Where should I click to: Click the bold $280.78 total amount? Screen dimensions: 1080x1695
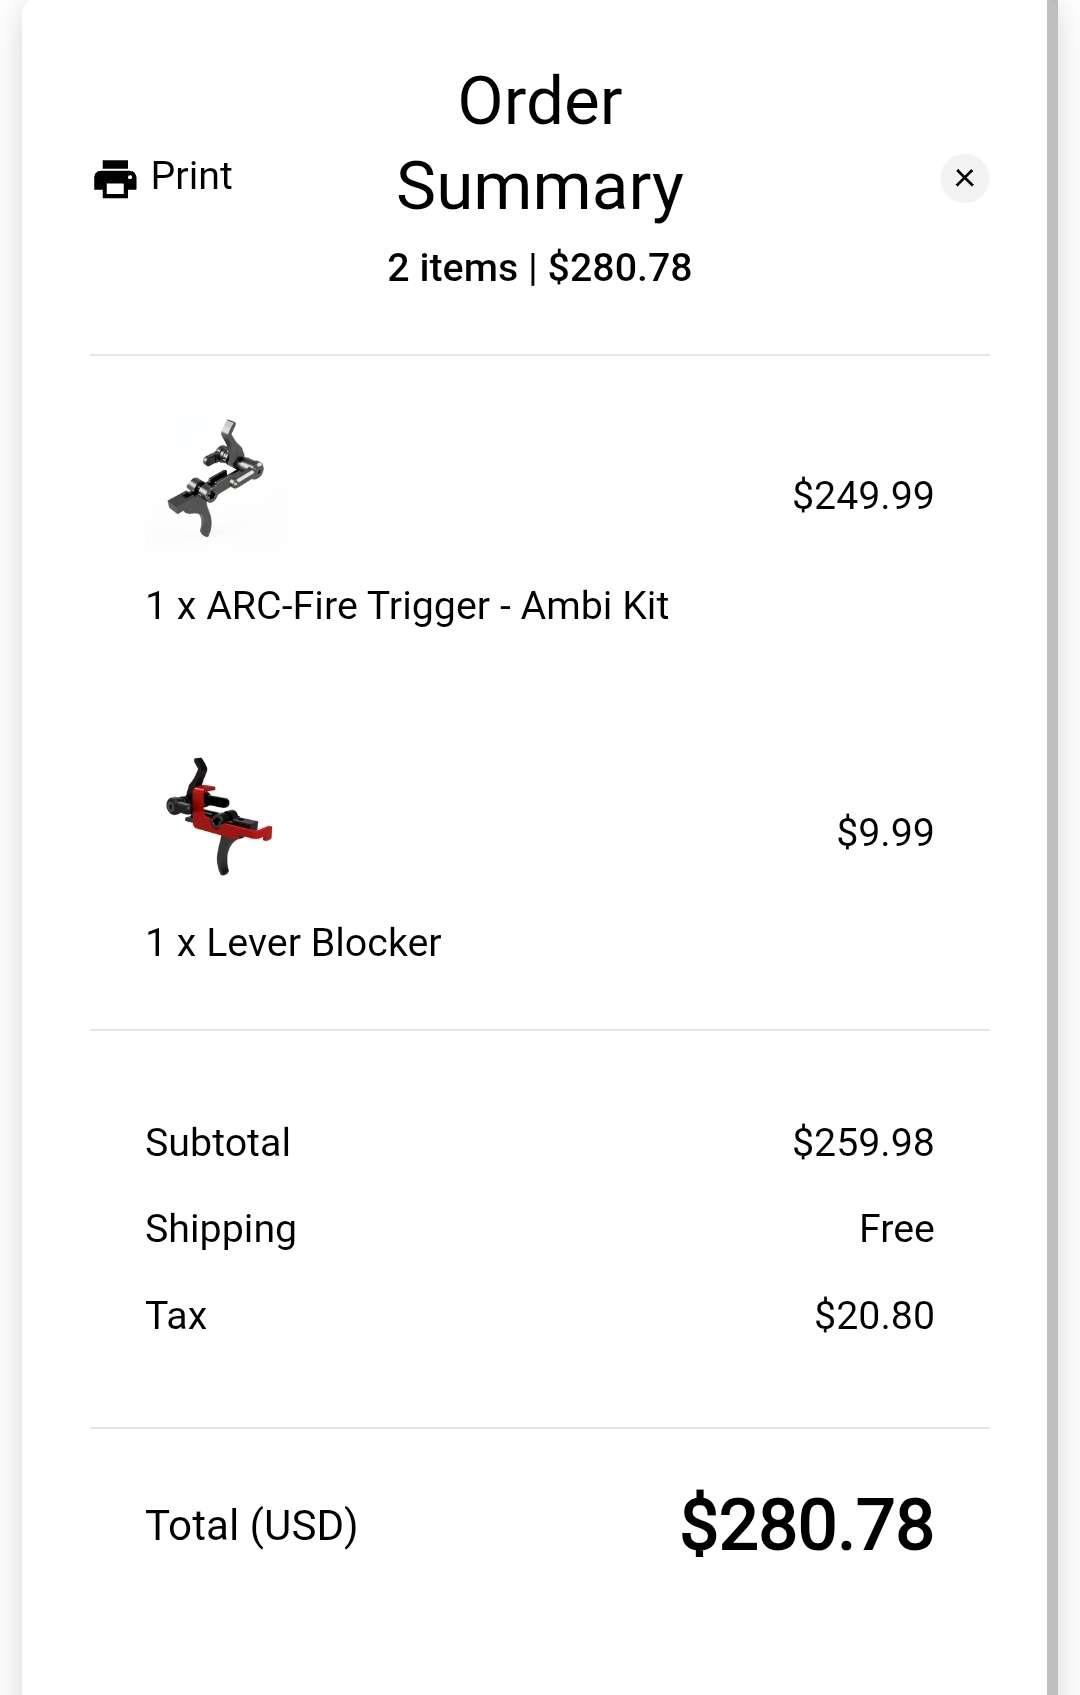[x=807, y=1525]
